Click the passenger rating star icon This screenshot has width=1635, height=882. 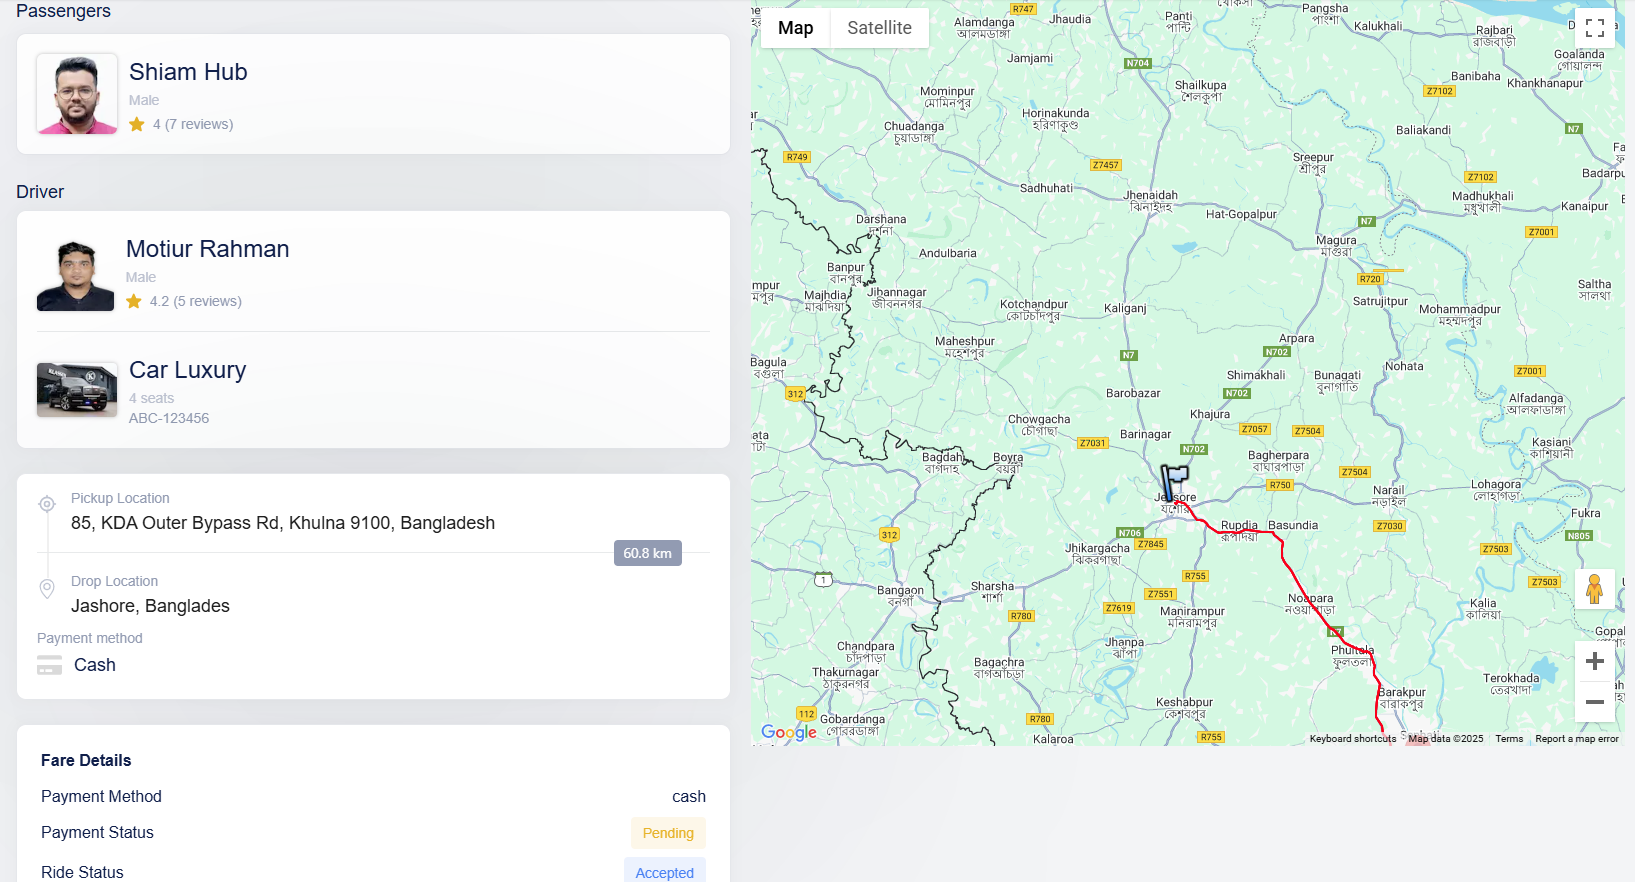point(137,124)
